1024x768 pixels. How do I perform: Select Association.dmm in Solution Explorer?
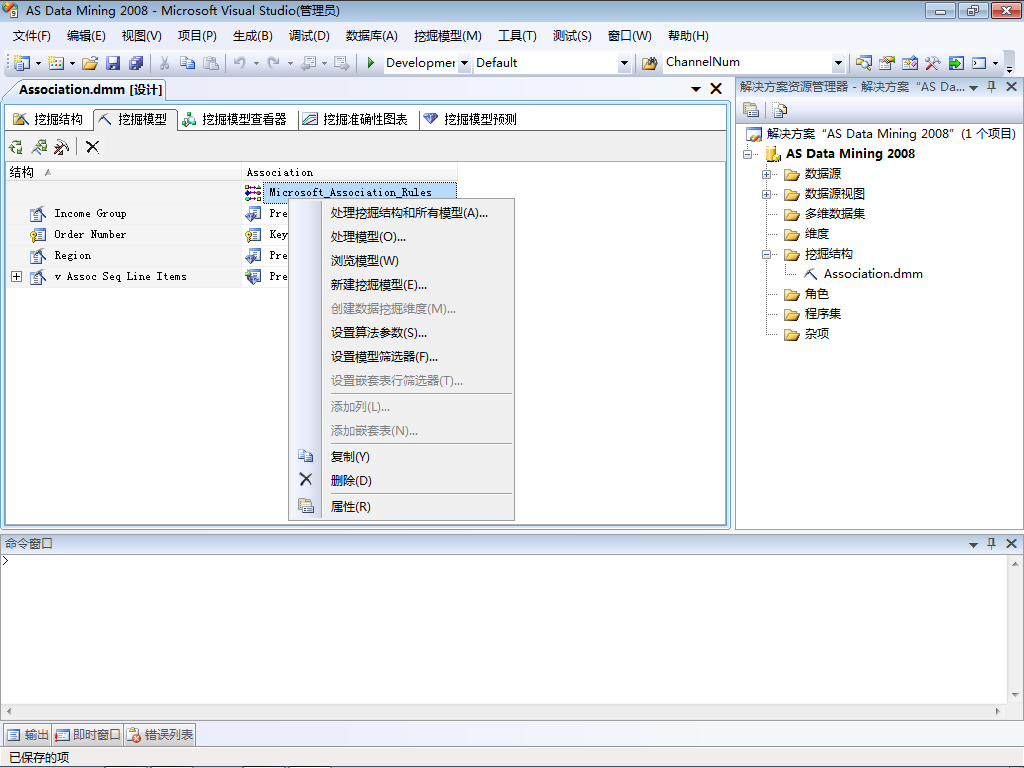click(x=873, y=274)
